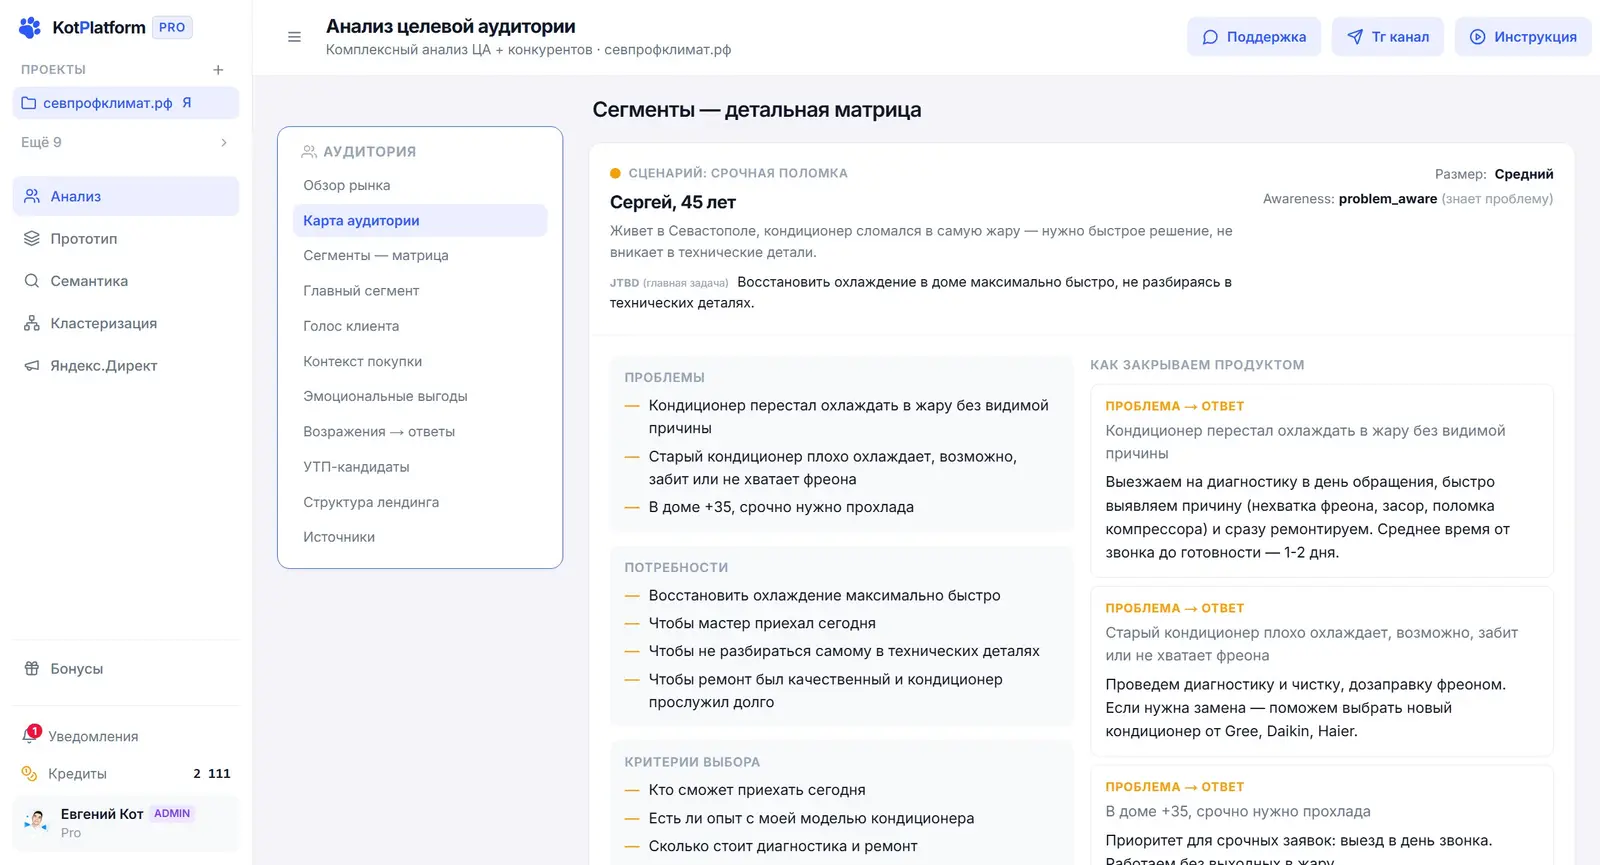Screen dimensions: 1600x865
Task: Open Возражения → ответы item
Action: pos(420,432)
